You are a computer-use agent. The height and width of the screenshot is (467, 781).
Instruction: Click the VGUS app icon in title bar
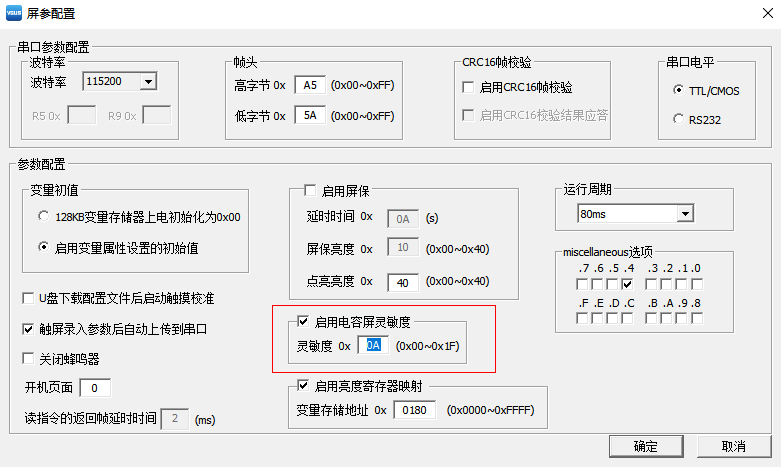pos(15,13)
